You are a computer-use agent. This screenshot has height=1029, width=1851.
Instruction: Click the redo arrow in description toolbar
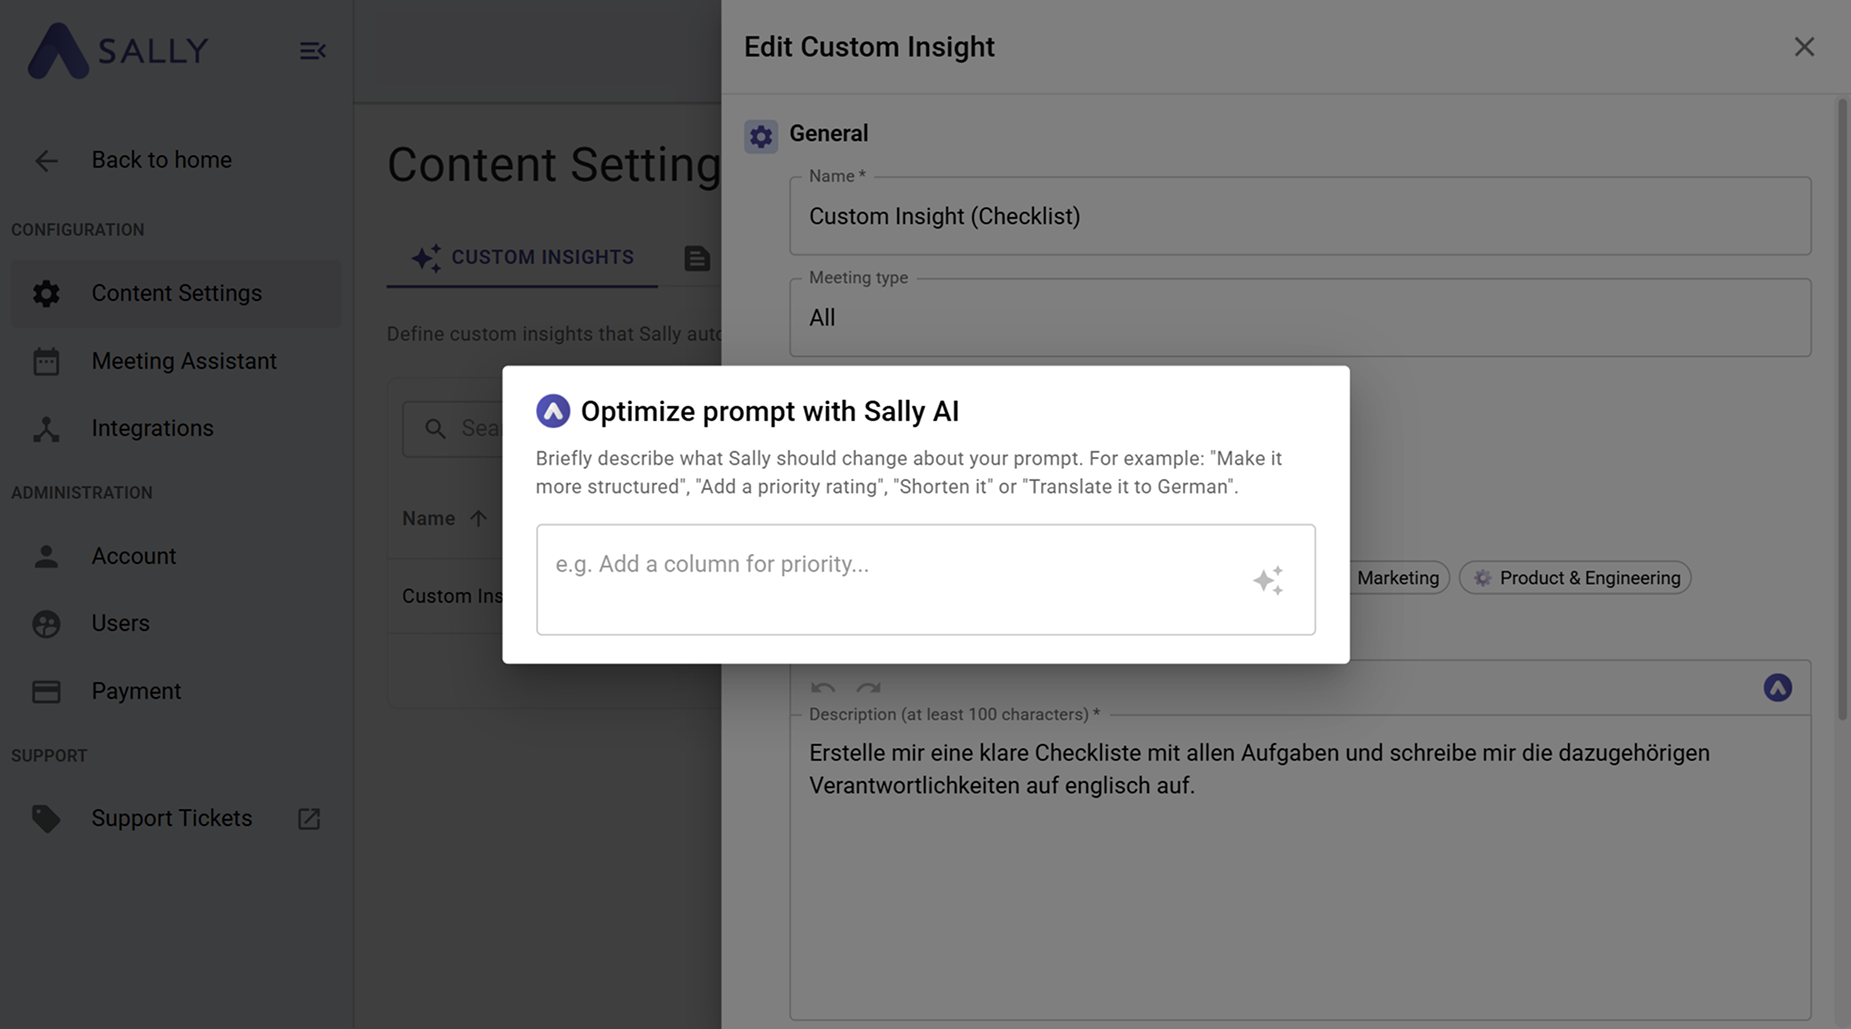868,688
